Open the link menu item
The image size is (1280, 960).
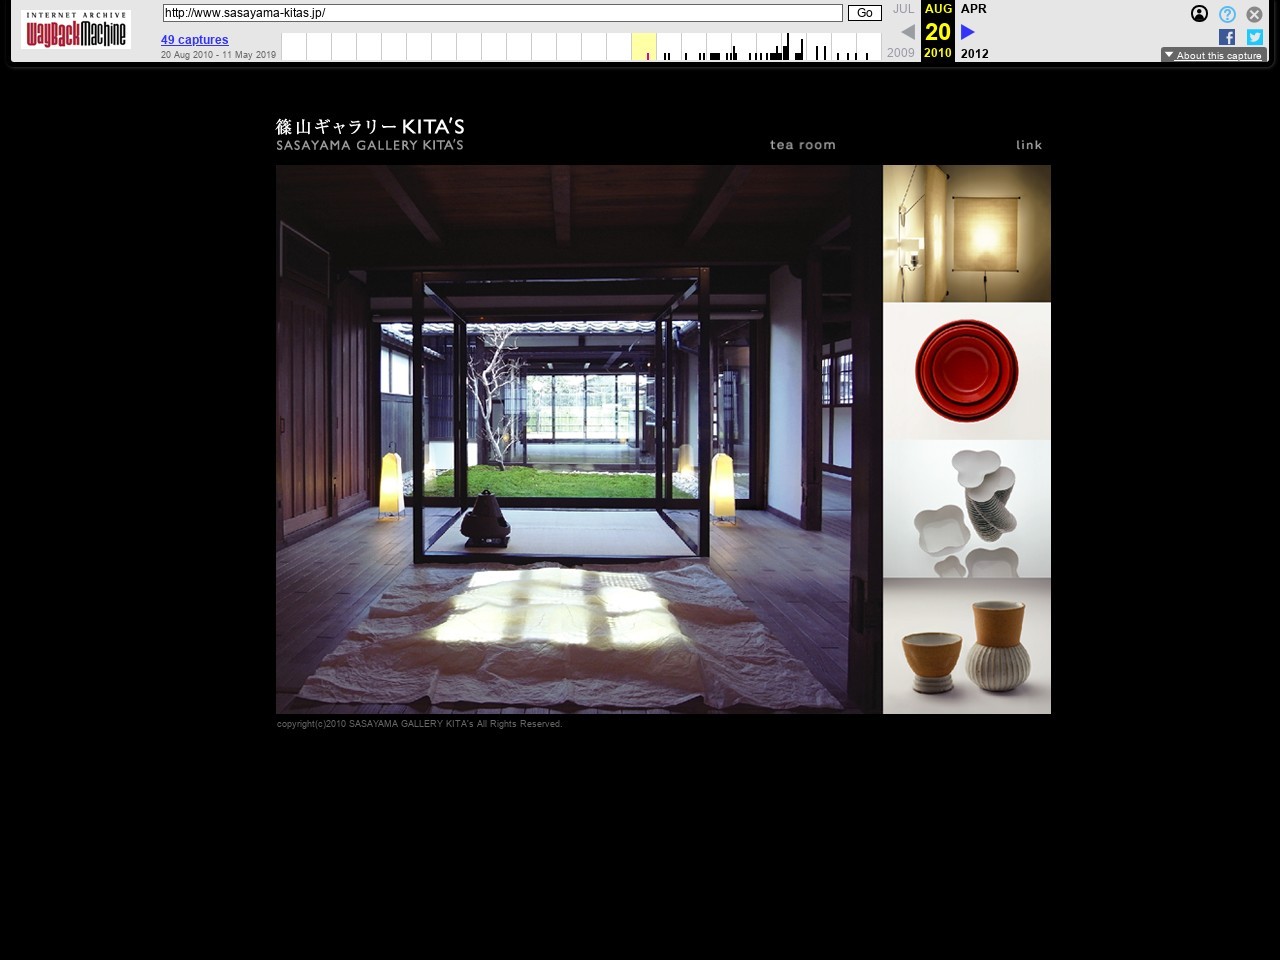pos(1029,145)
